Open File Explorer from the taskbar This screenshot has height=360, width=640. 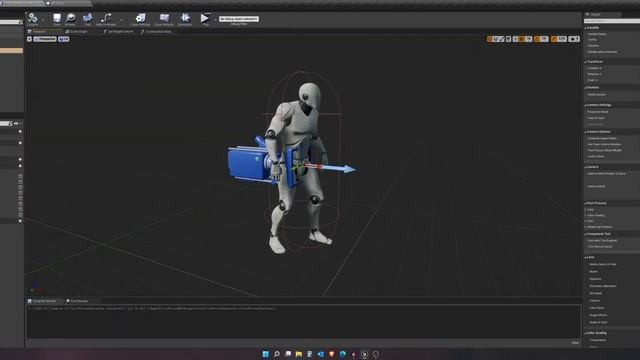tap(299, 354)
